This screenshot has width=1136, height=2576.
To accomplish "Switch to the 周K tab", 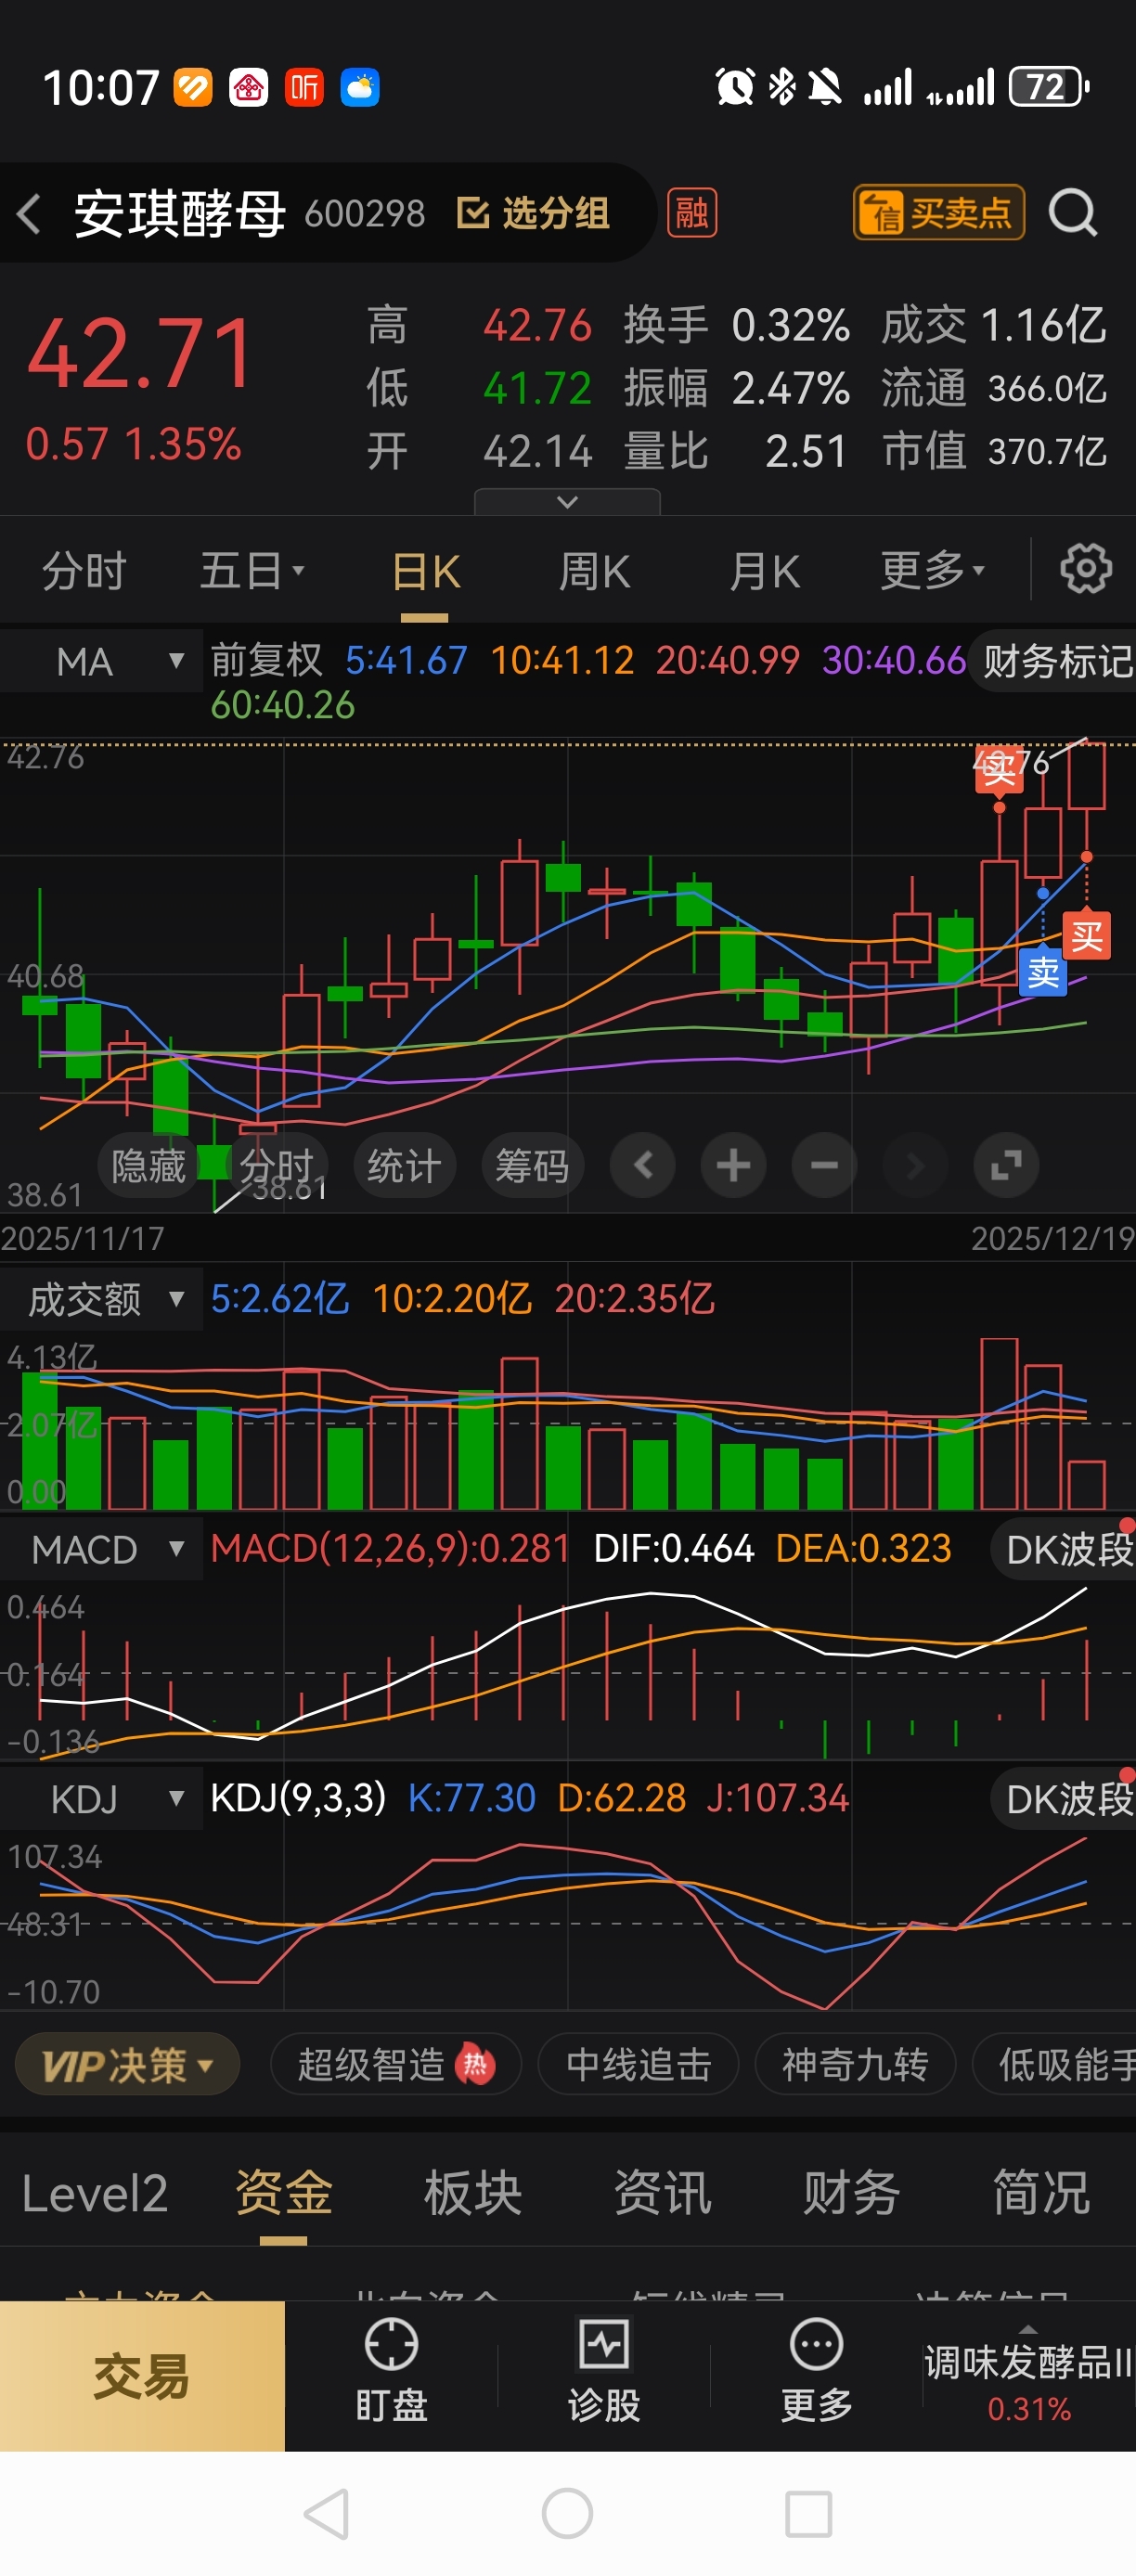I will click(594, 572).
